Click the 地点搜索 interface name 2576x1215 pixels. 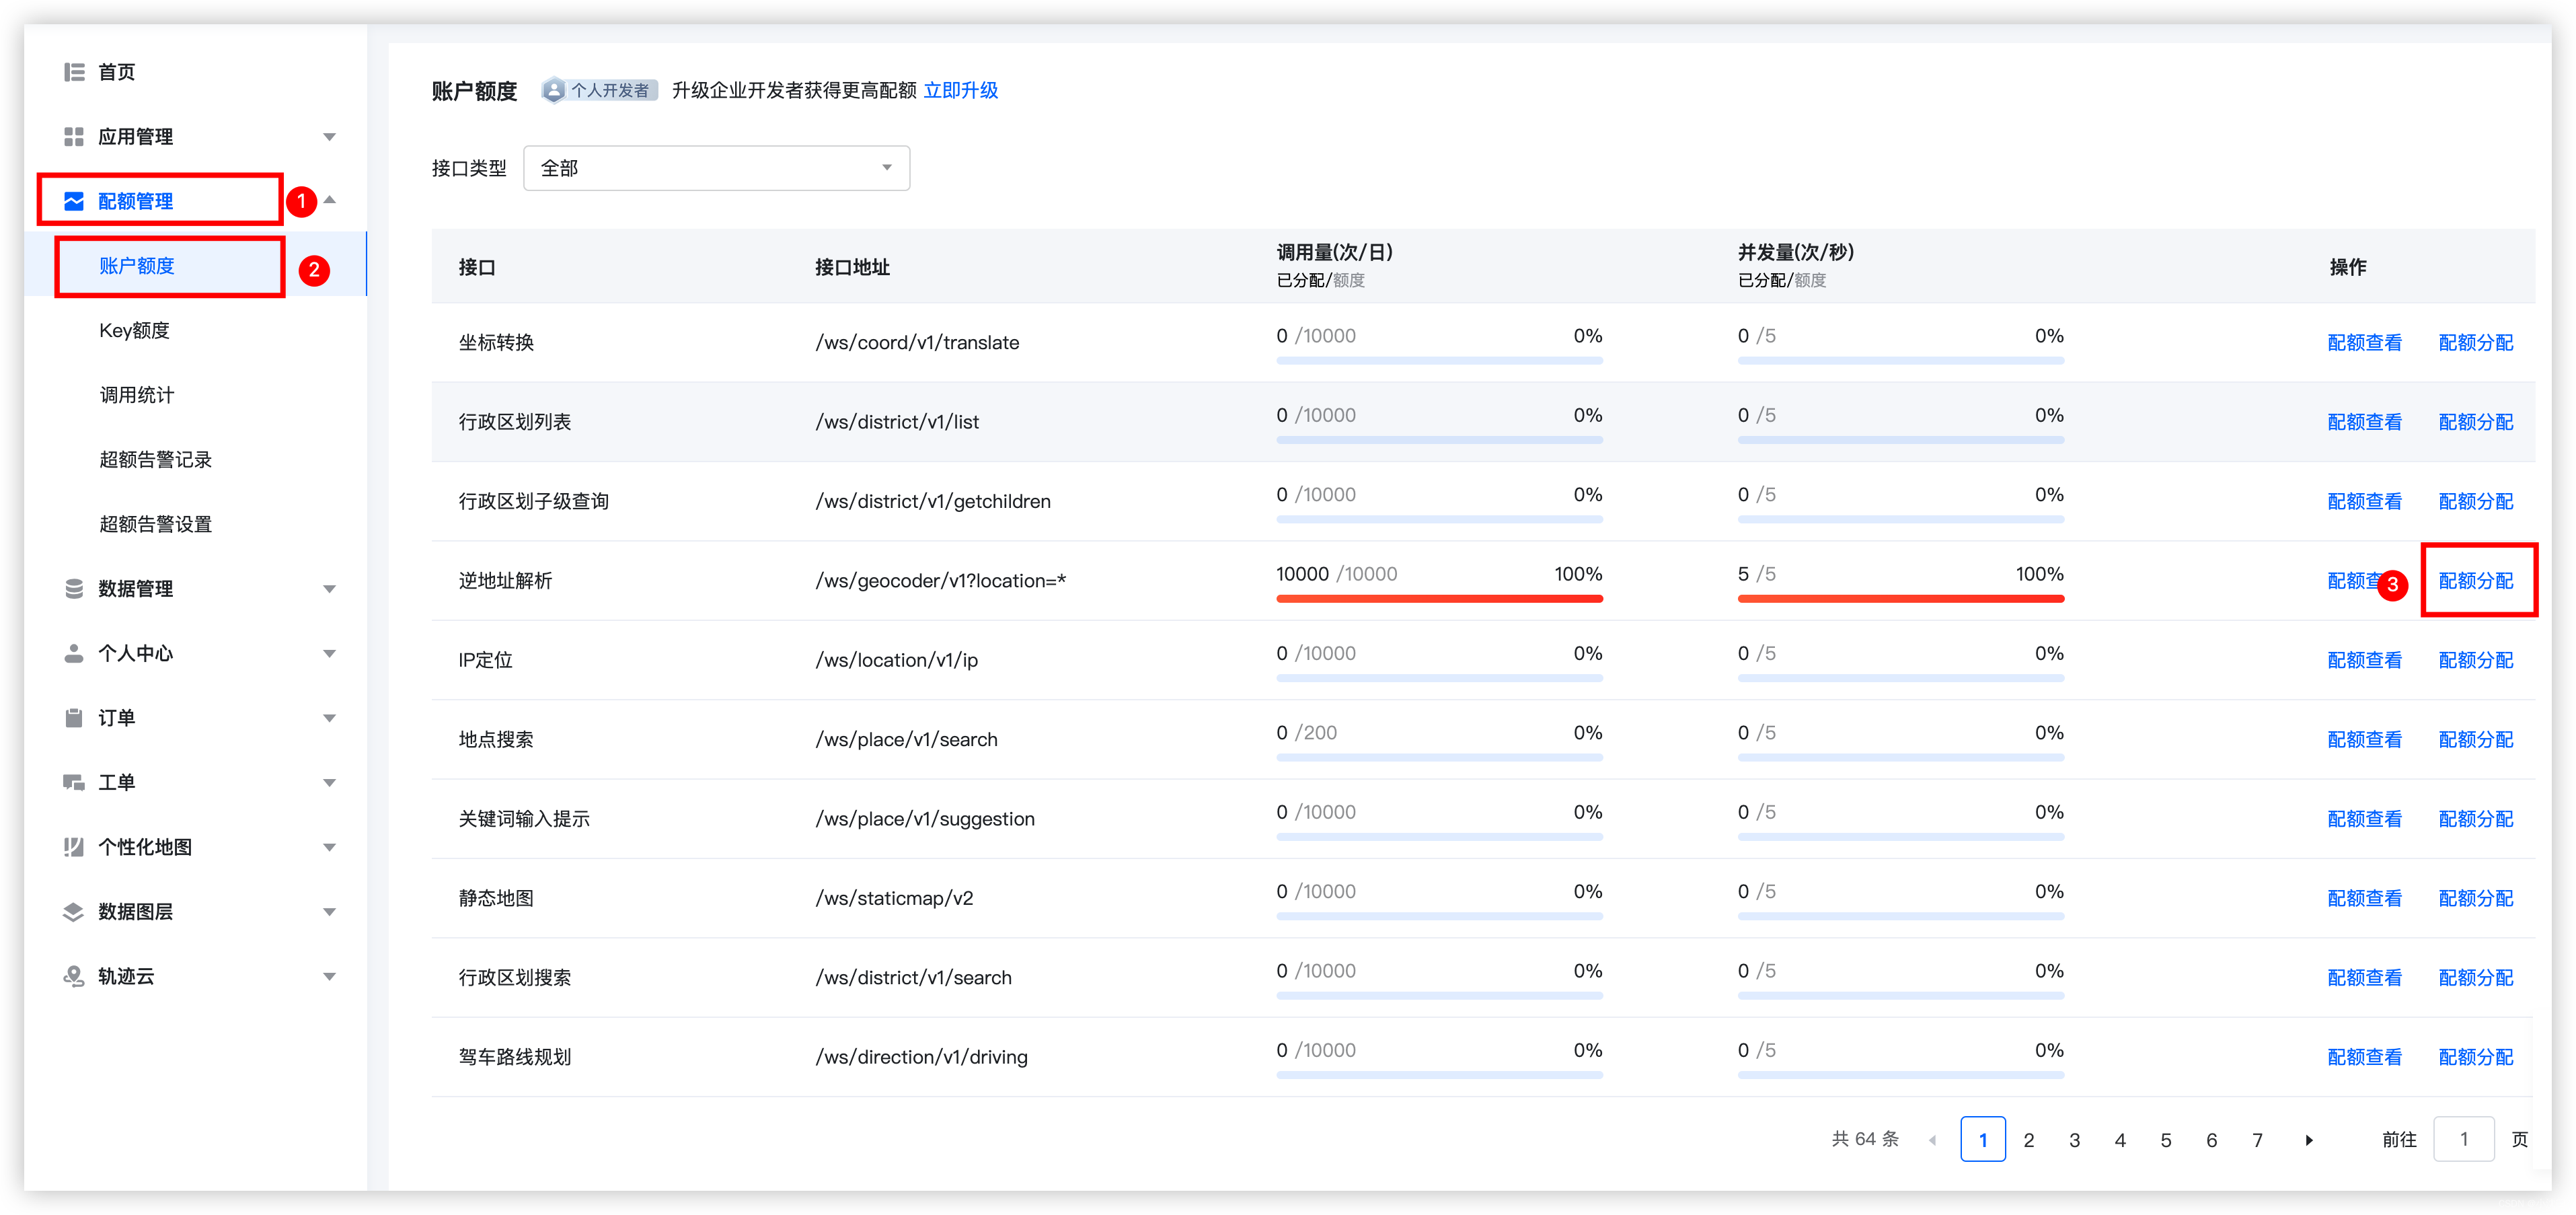click(x=496, y=740)
